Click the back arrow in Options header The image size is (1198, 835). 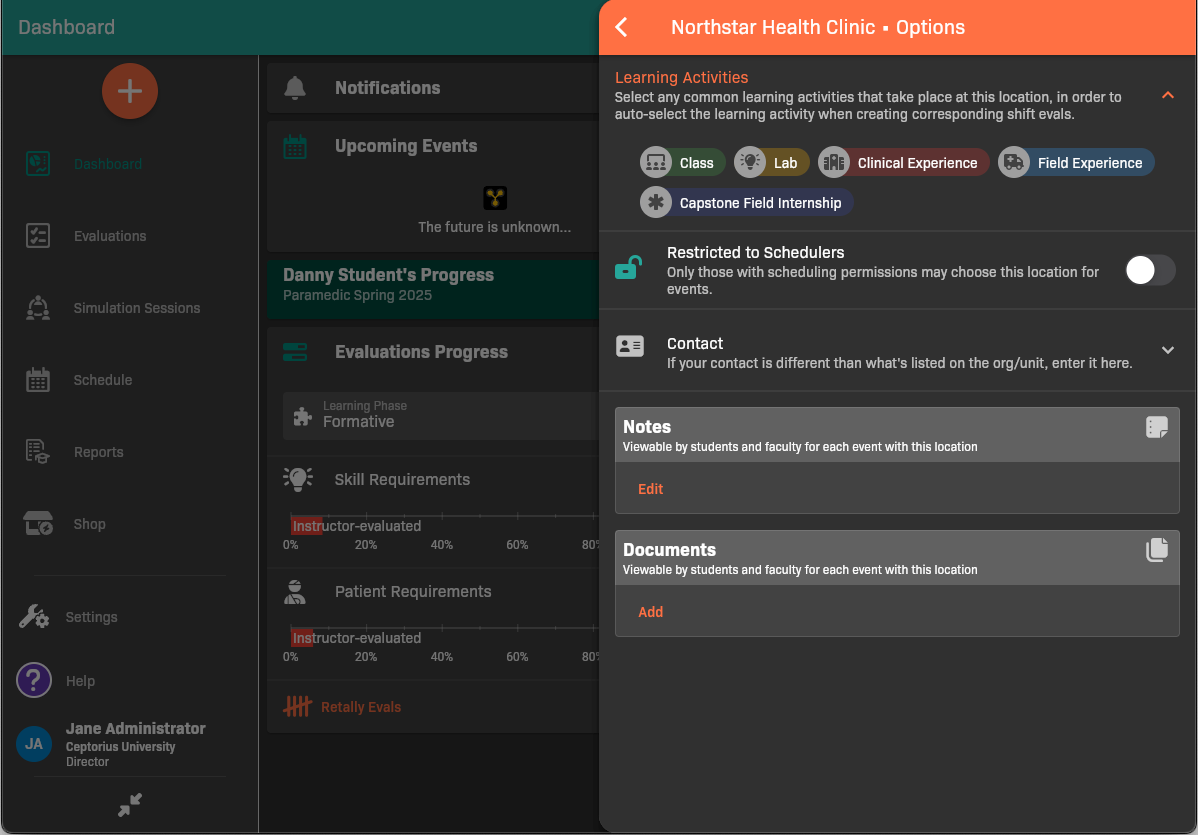622,27
